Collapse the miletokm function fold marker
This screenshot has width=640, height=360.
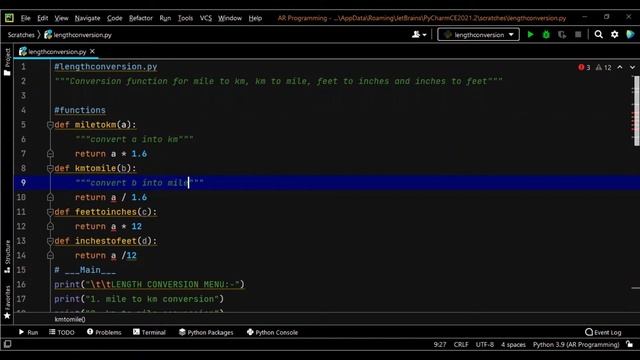(x=50, y=125)
